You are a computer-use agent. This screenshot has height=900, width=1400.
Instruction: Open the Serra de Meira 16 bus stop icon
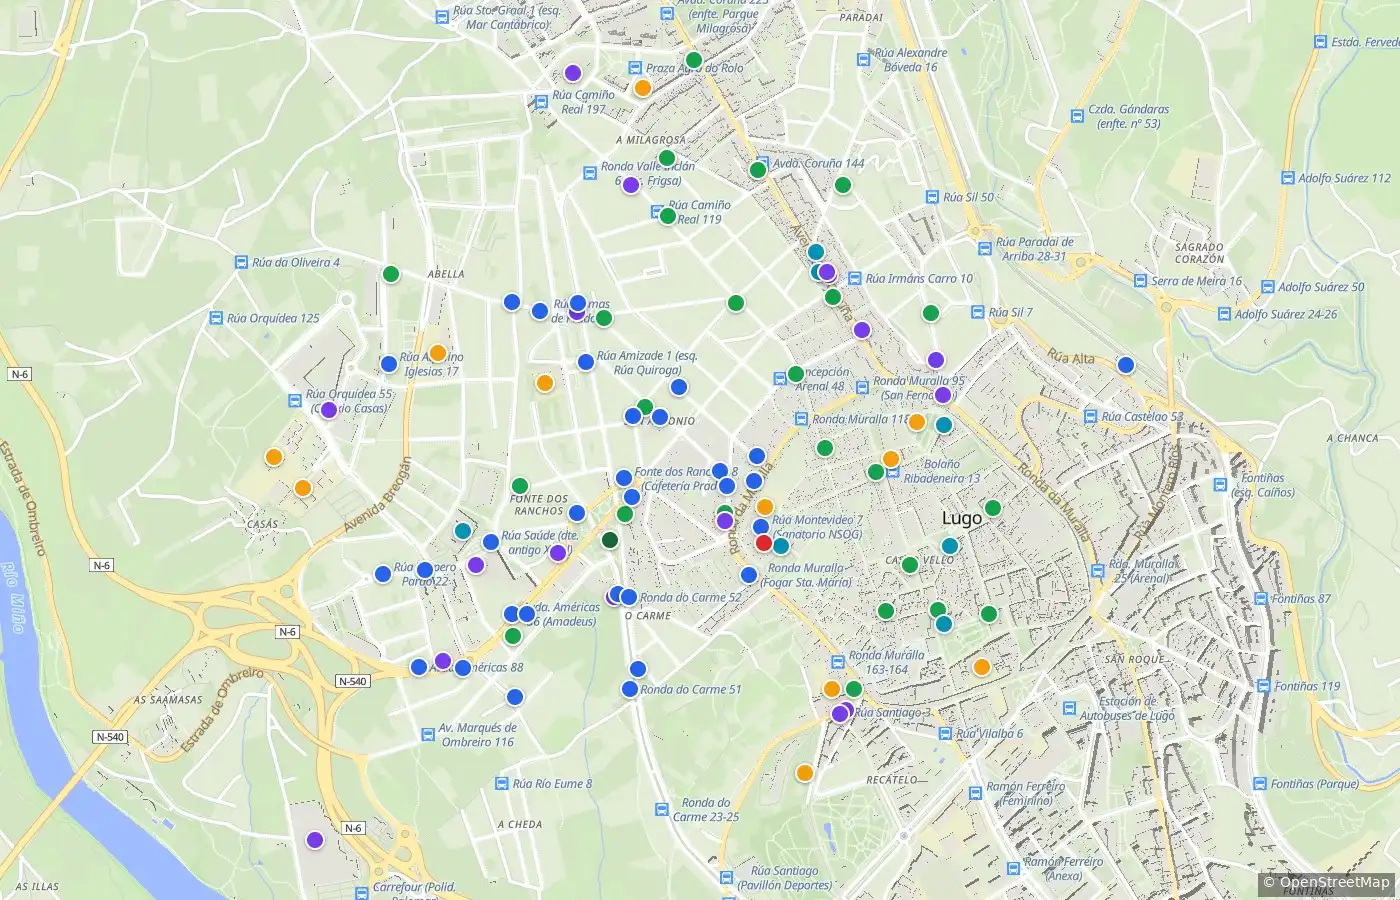[1140, 281]
